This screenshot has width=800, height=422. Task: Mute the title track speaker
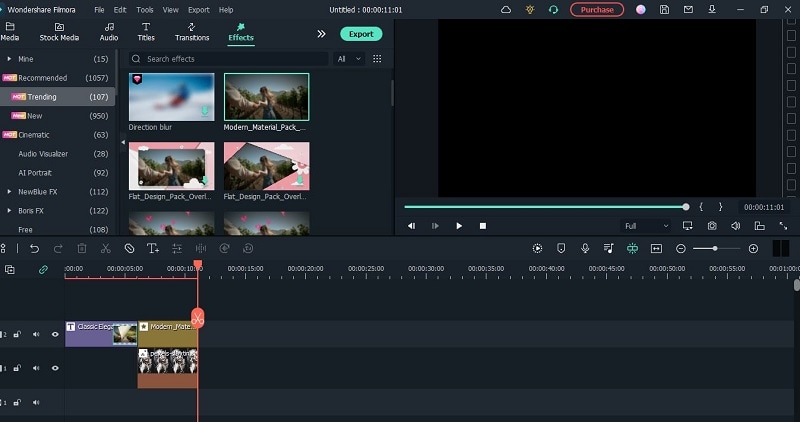36,334
